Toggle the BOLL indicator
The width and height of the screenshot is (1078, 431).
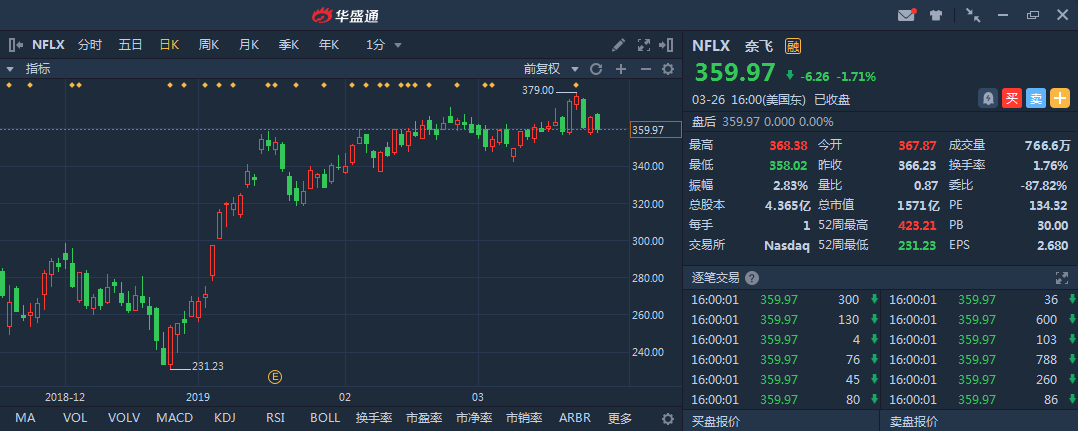click(324, 418)
